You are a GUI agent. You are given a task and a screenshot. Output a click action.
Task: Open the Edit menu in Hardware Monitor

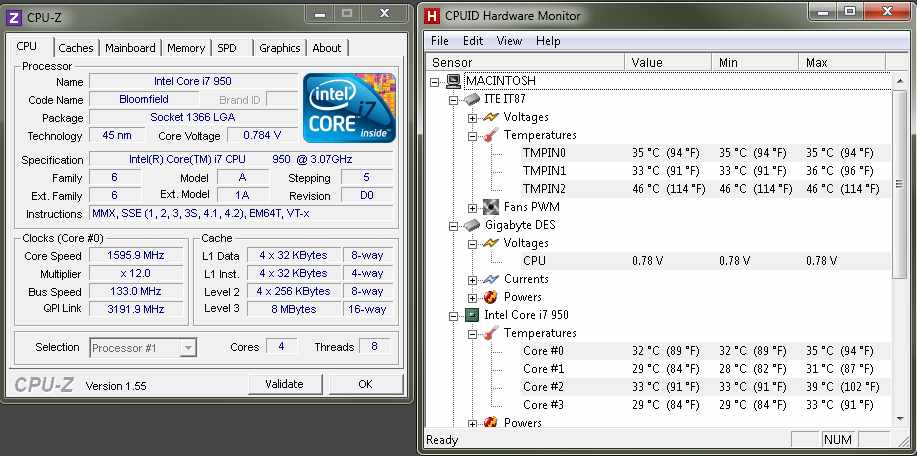point(473,41)
